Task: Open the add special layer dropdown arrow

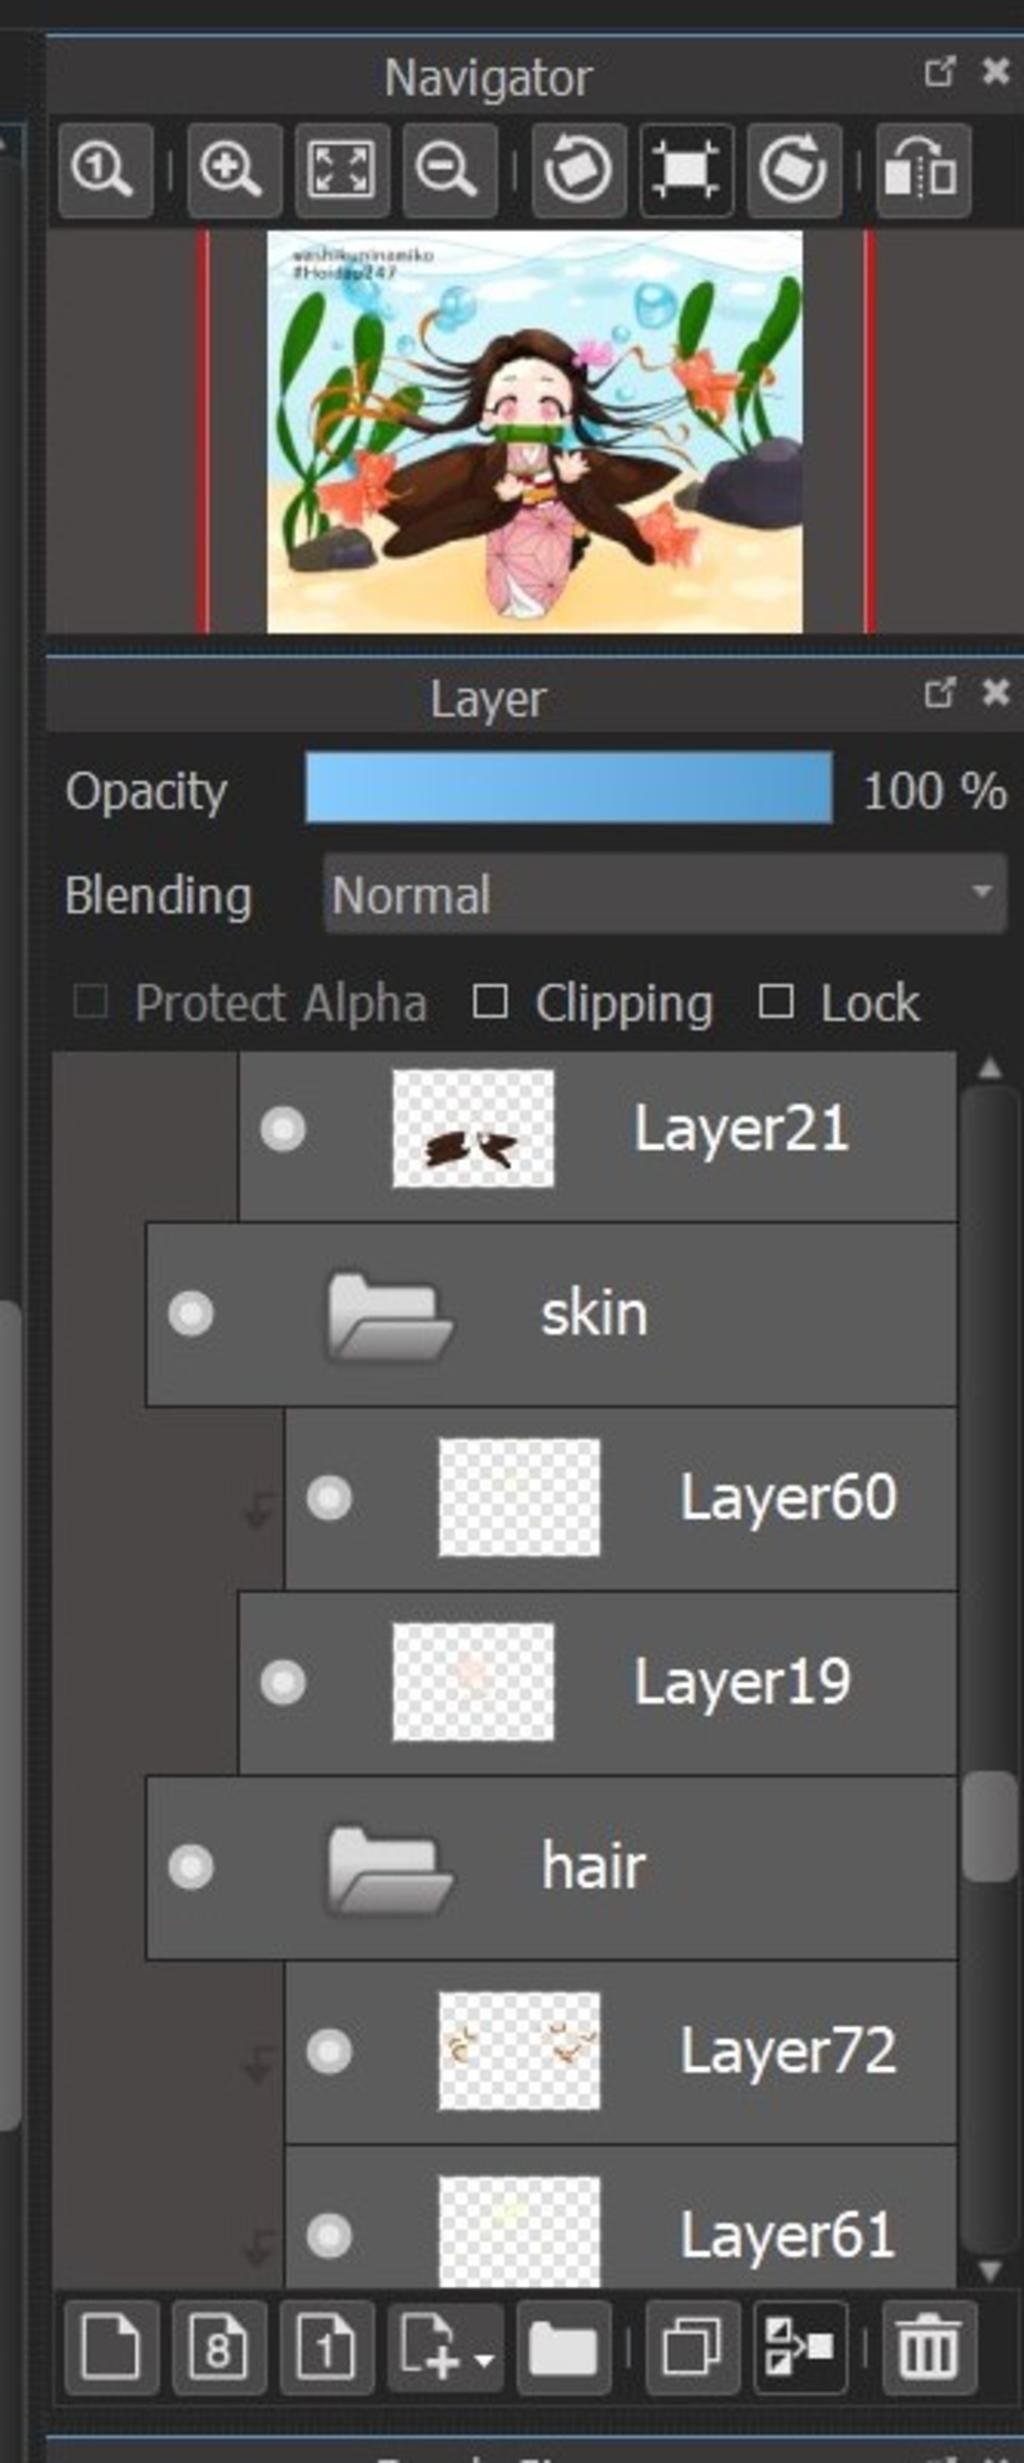Action: coord(484,2361)
